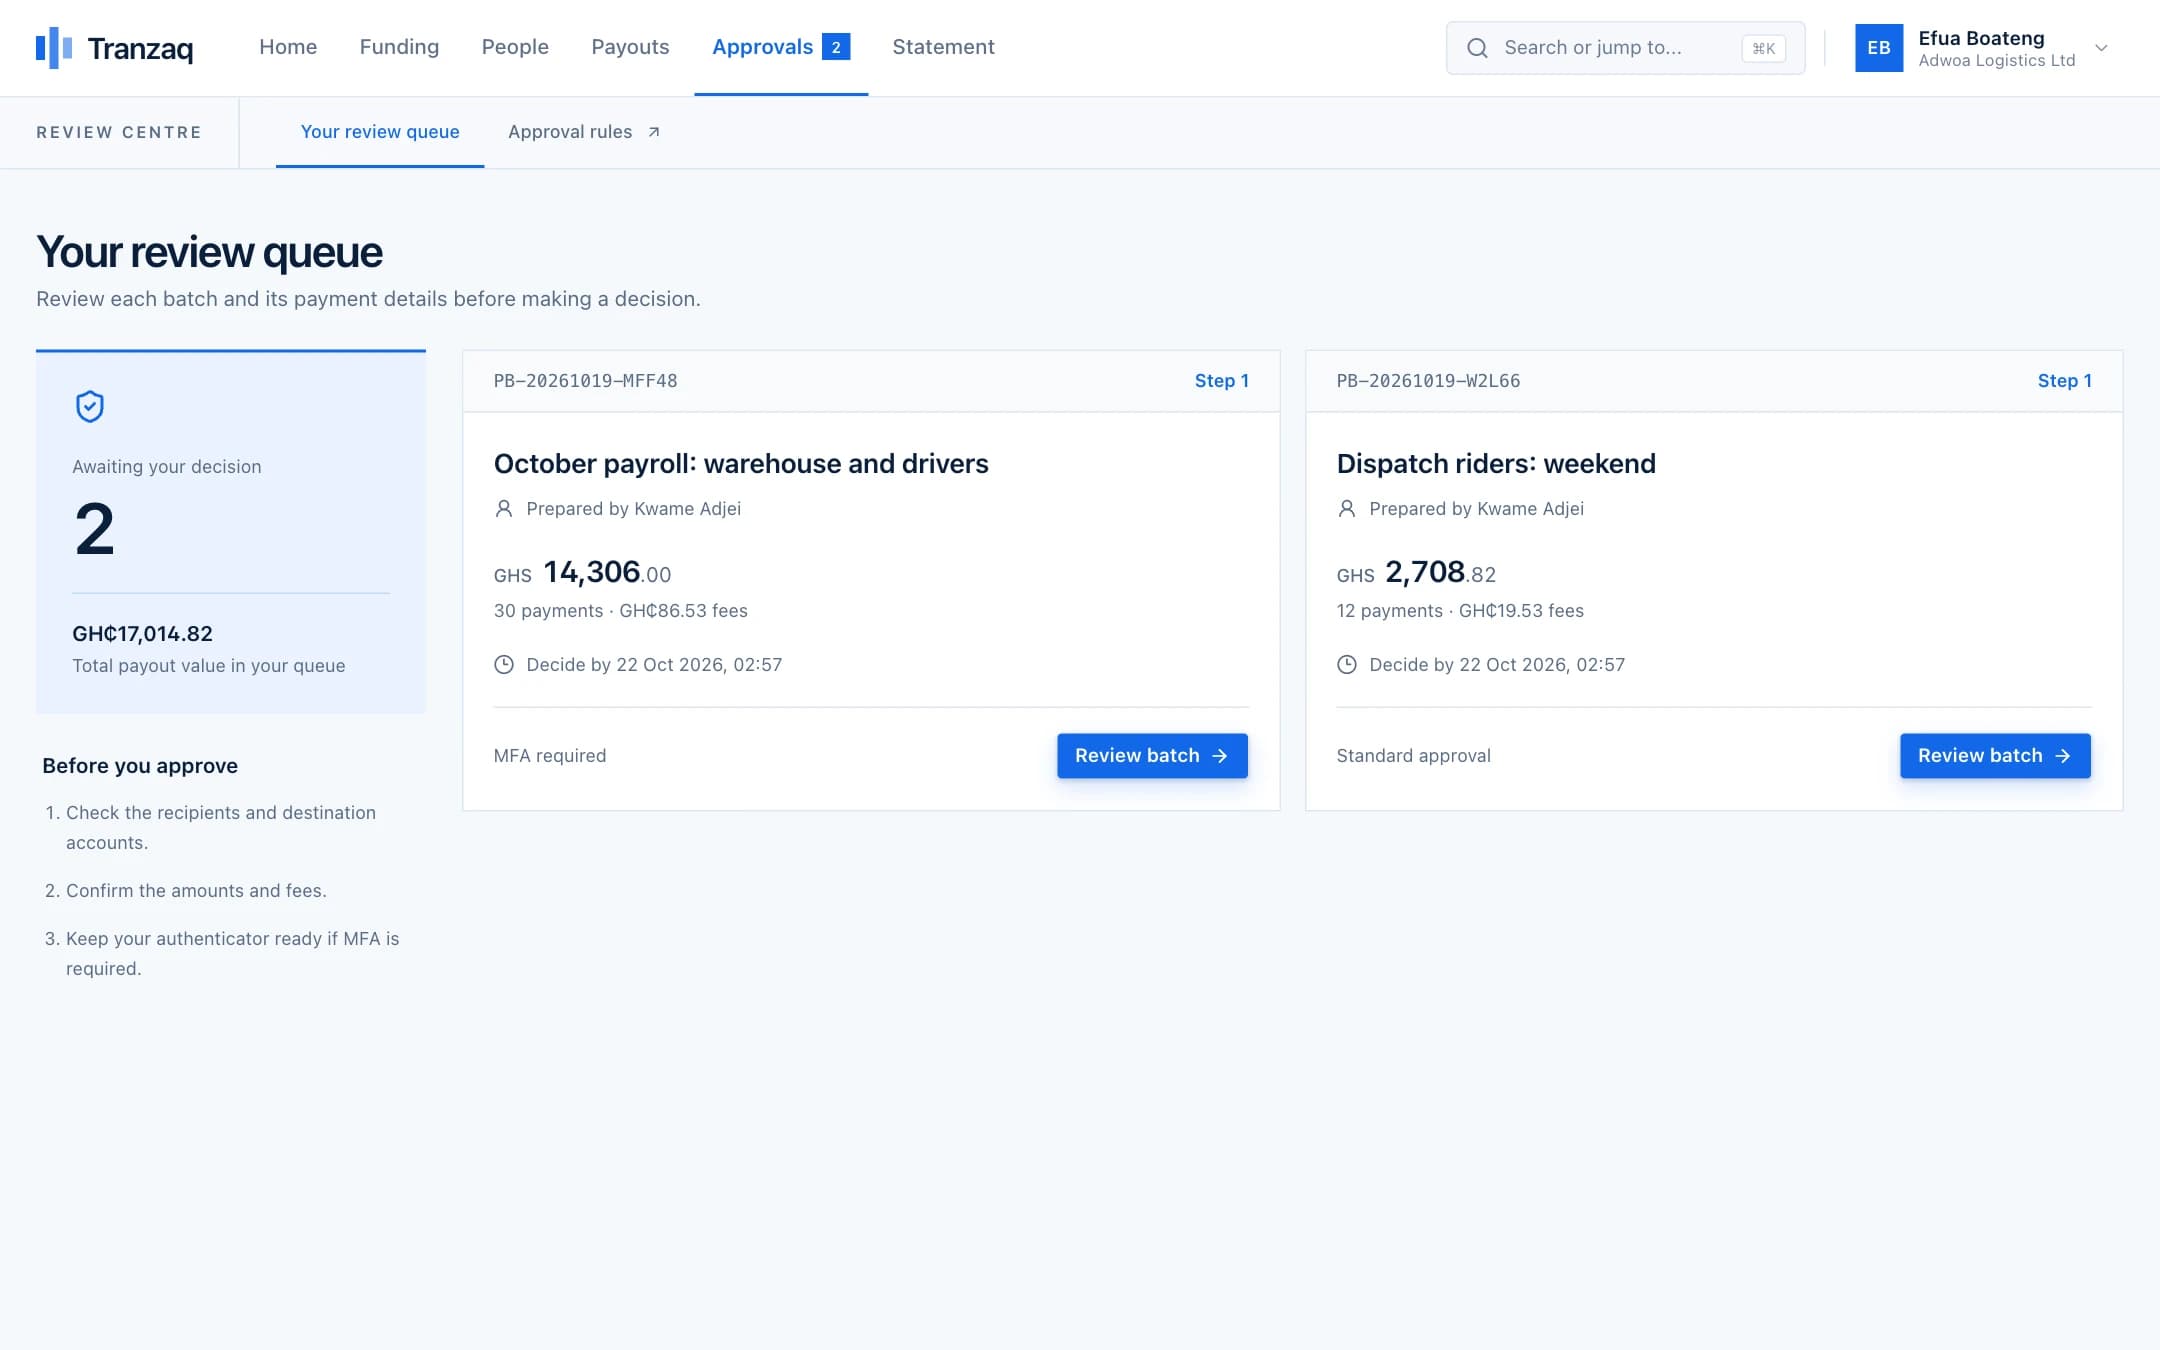Click batch ID PB-20261019-W2L66

pyautogui.click(x=1428, y=381)
